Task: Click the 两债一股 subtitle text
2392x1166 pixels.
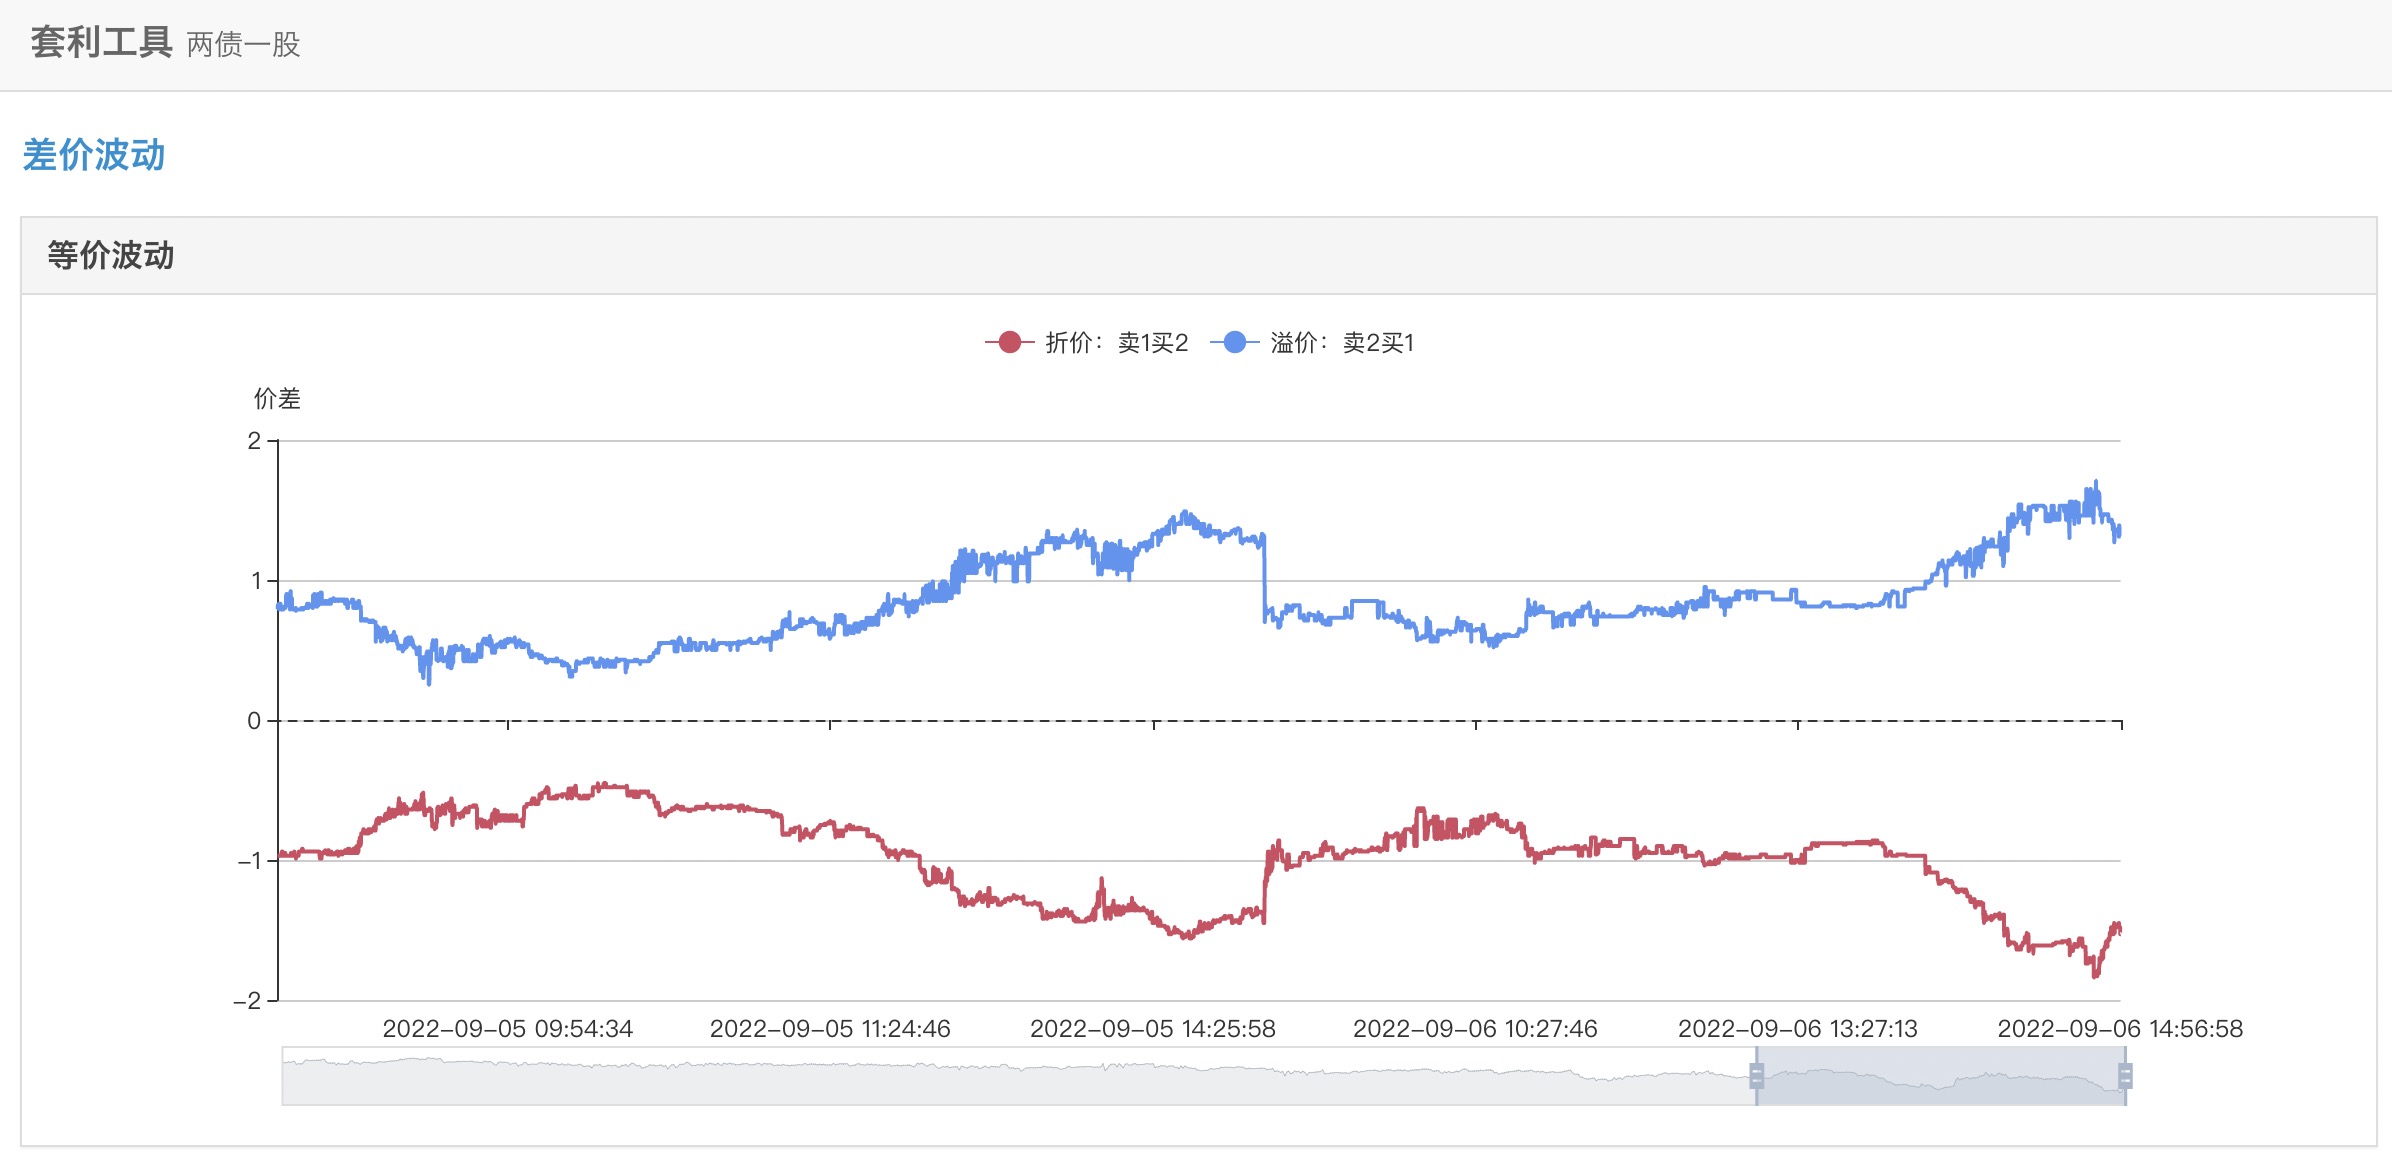Action: (x=243, y=45)
